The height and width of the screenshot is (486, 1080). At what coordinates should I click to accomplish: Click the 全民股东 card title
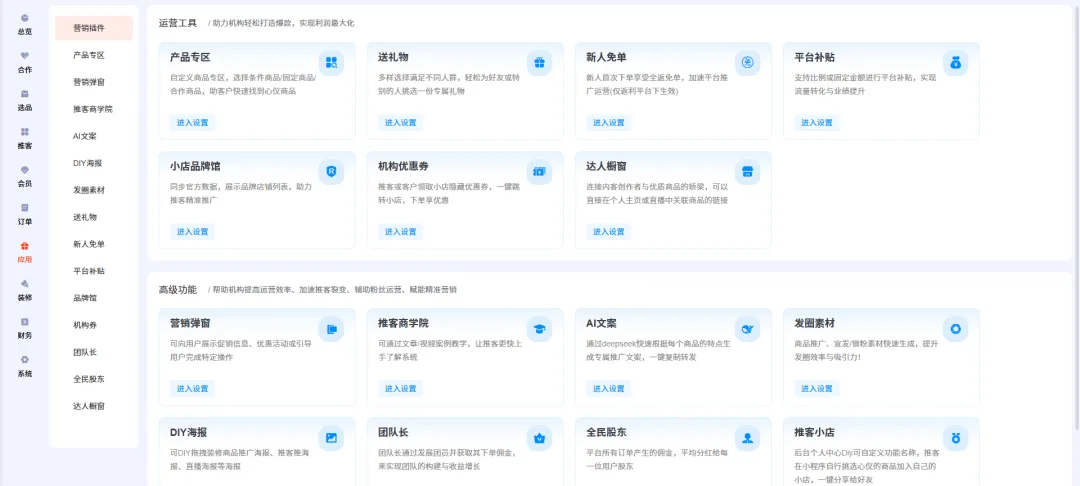(606, 432)
